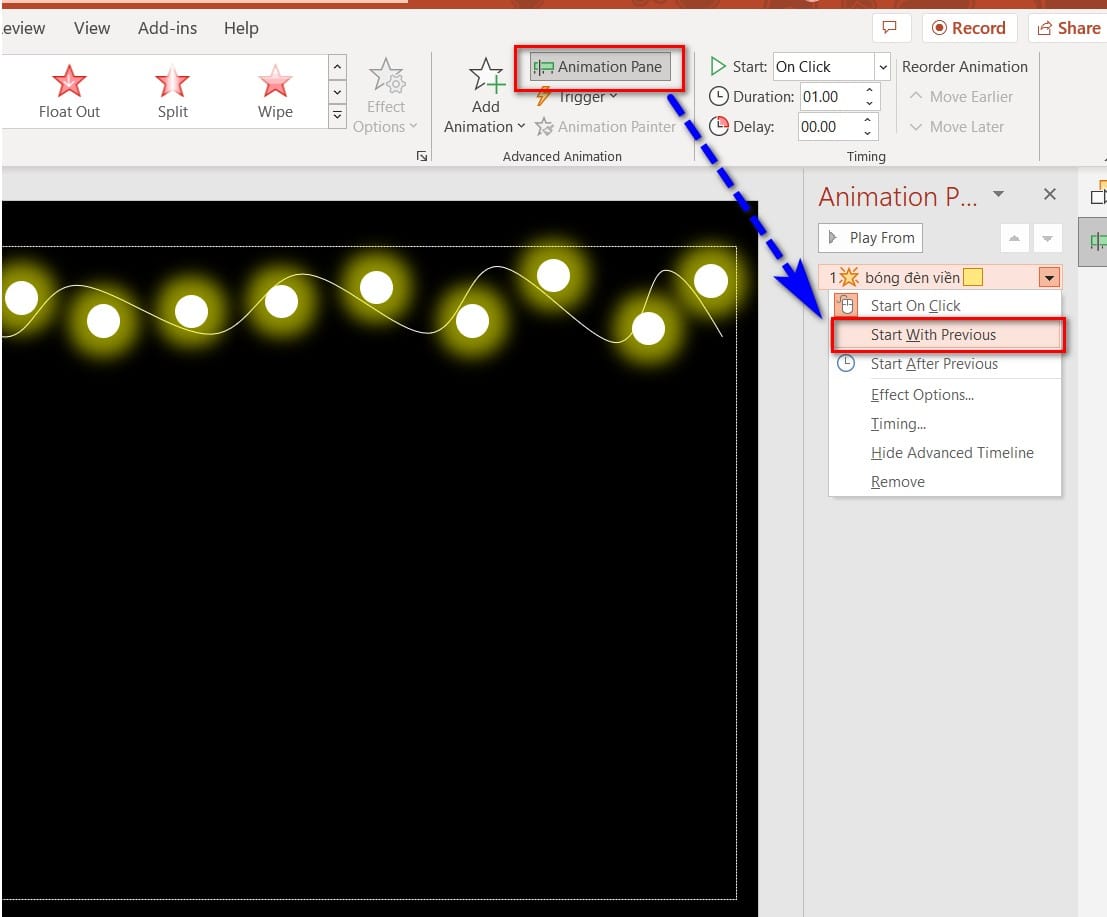Image resolution: width=1107 pixels, height=917 pixels.
Task: Apply the Wipe animation effect
Action: tap(275, 92)
